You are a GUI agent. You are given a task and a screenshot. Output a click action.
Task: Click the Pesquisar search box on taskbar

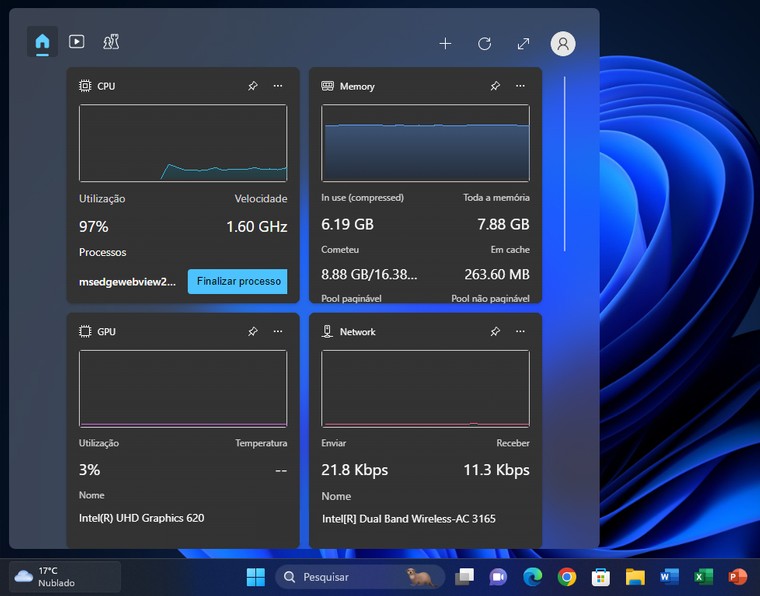[x=345, y=577]
